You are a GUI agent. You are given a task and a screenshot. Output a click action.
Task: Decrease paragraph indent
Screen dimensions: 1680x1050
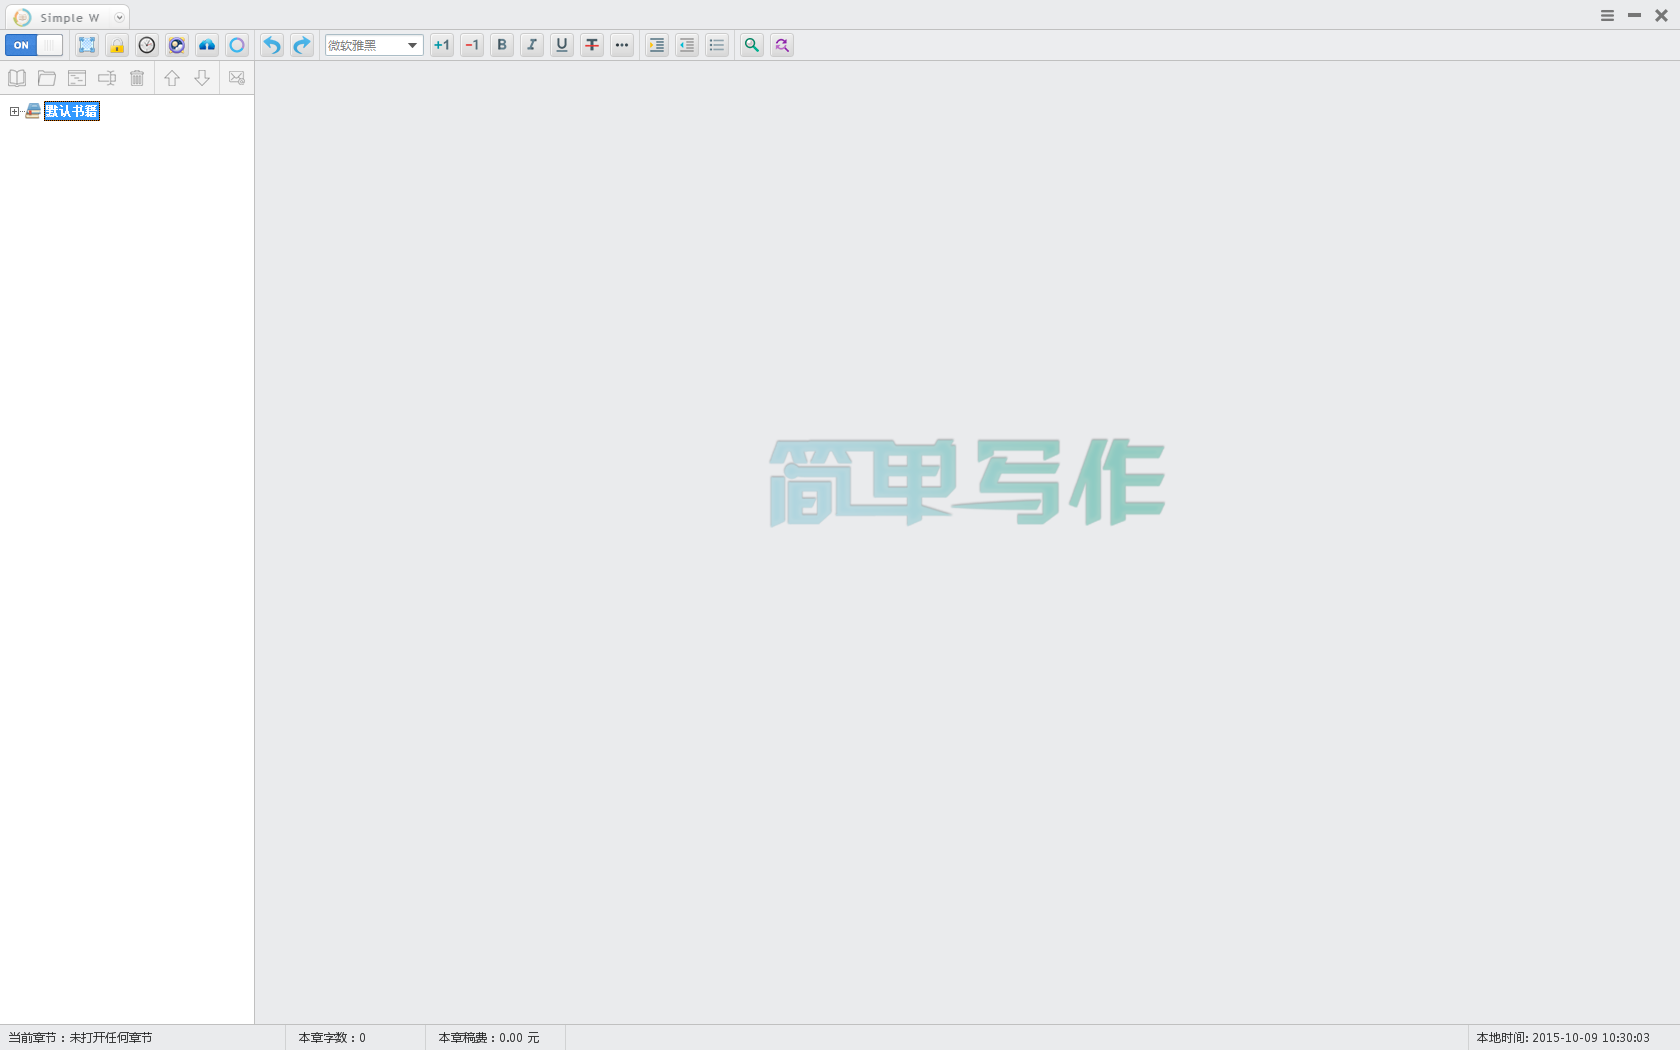[x=687, y=45]
